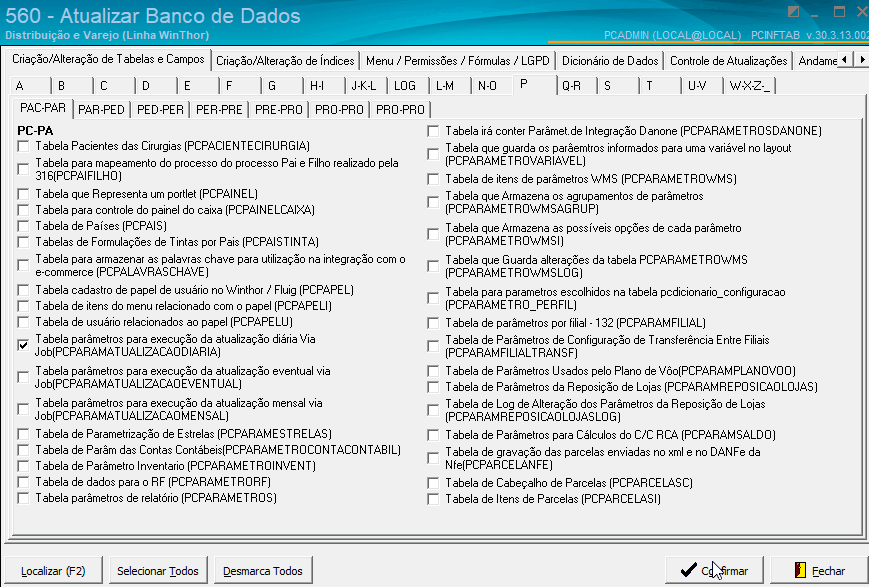Select the PAC-PAR sub-tab
Image resolution: width=869 pixels, height=587 pixels.
43,108
